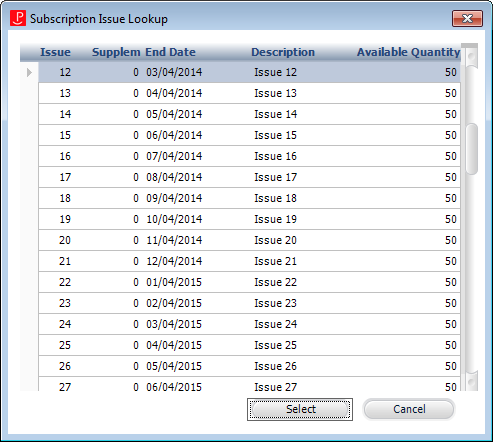Click the Description column header
Screen dimensions: 493x442
click(x=283, y=52)
